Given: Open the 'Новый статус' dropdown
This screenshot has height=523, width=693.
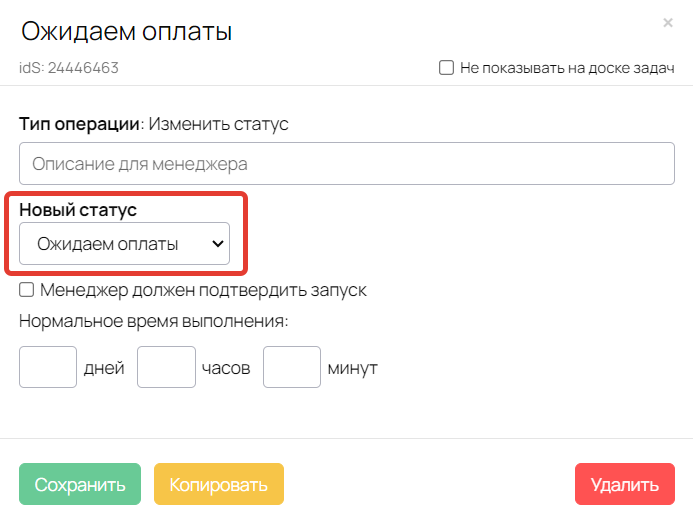Looking at the screenshot, I should click(124, 244).
